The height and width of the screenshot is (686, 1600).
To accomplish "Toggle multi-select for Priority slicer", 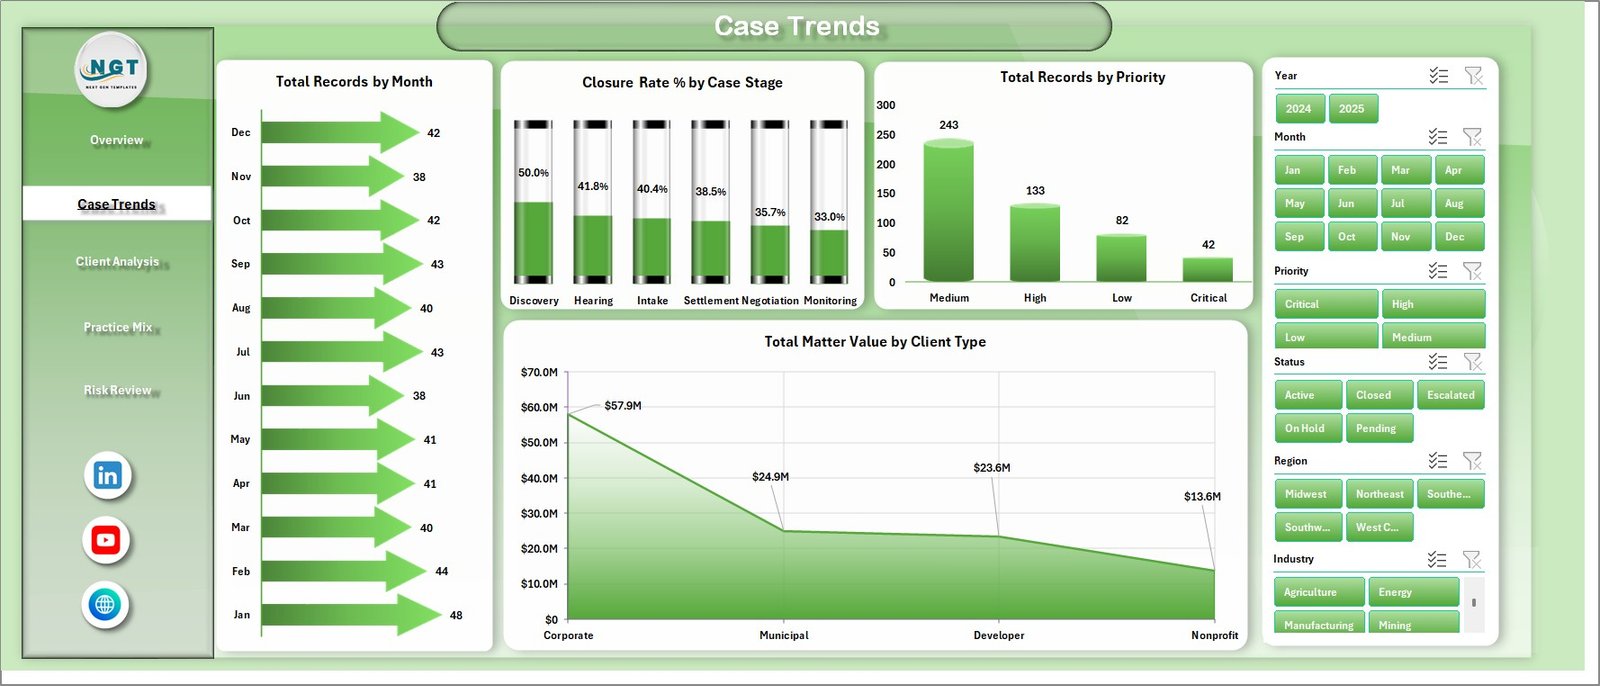I will click(x=1438, y=271).
